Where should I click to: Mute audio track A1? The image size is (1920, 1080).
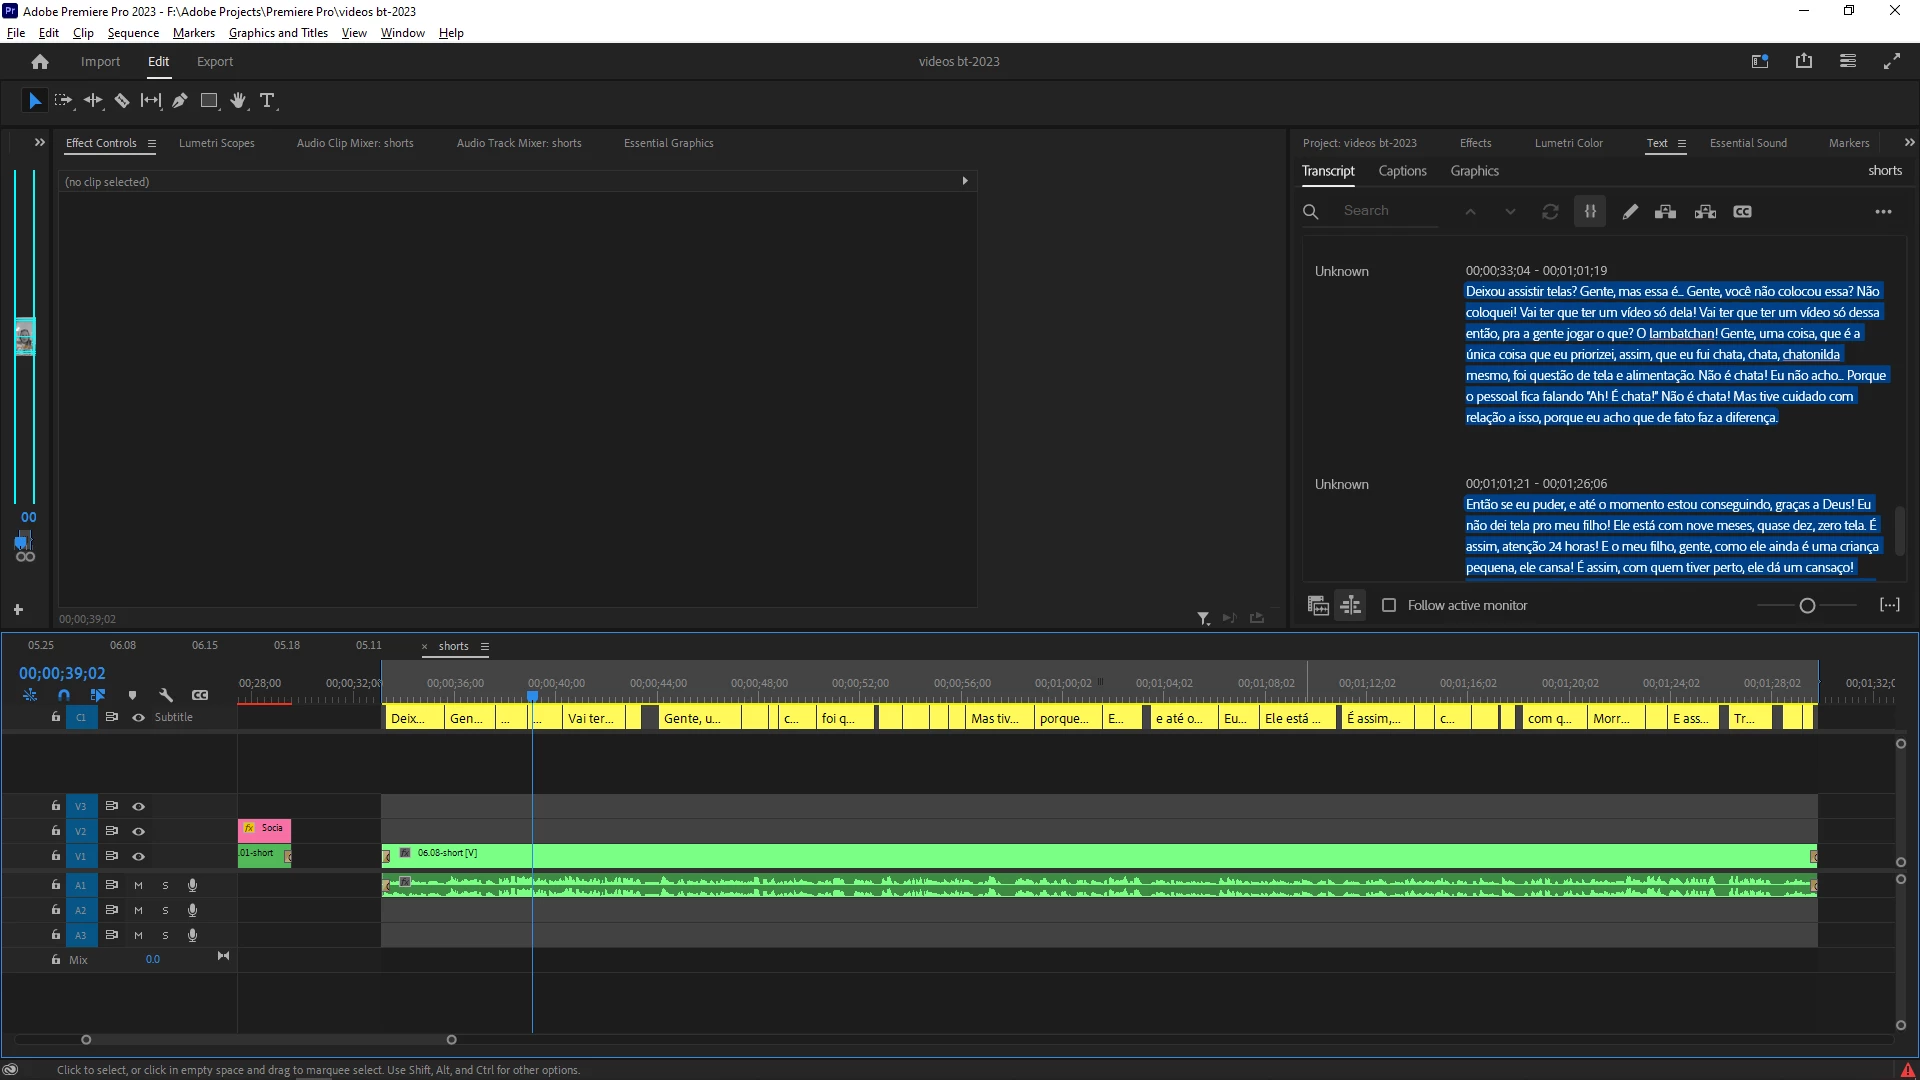click(138, 885)
